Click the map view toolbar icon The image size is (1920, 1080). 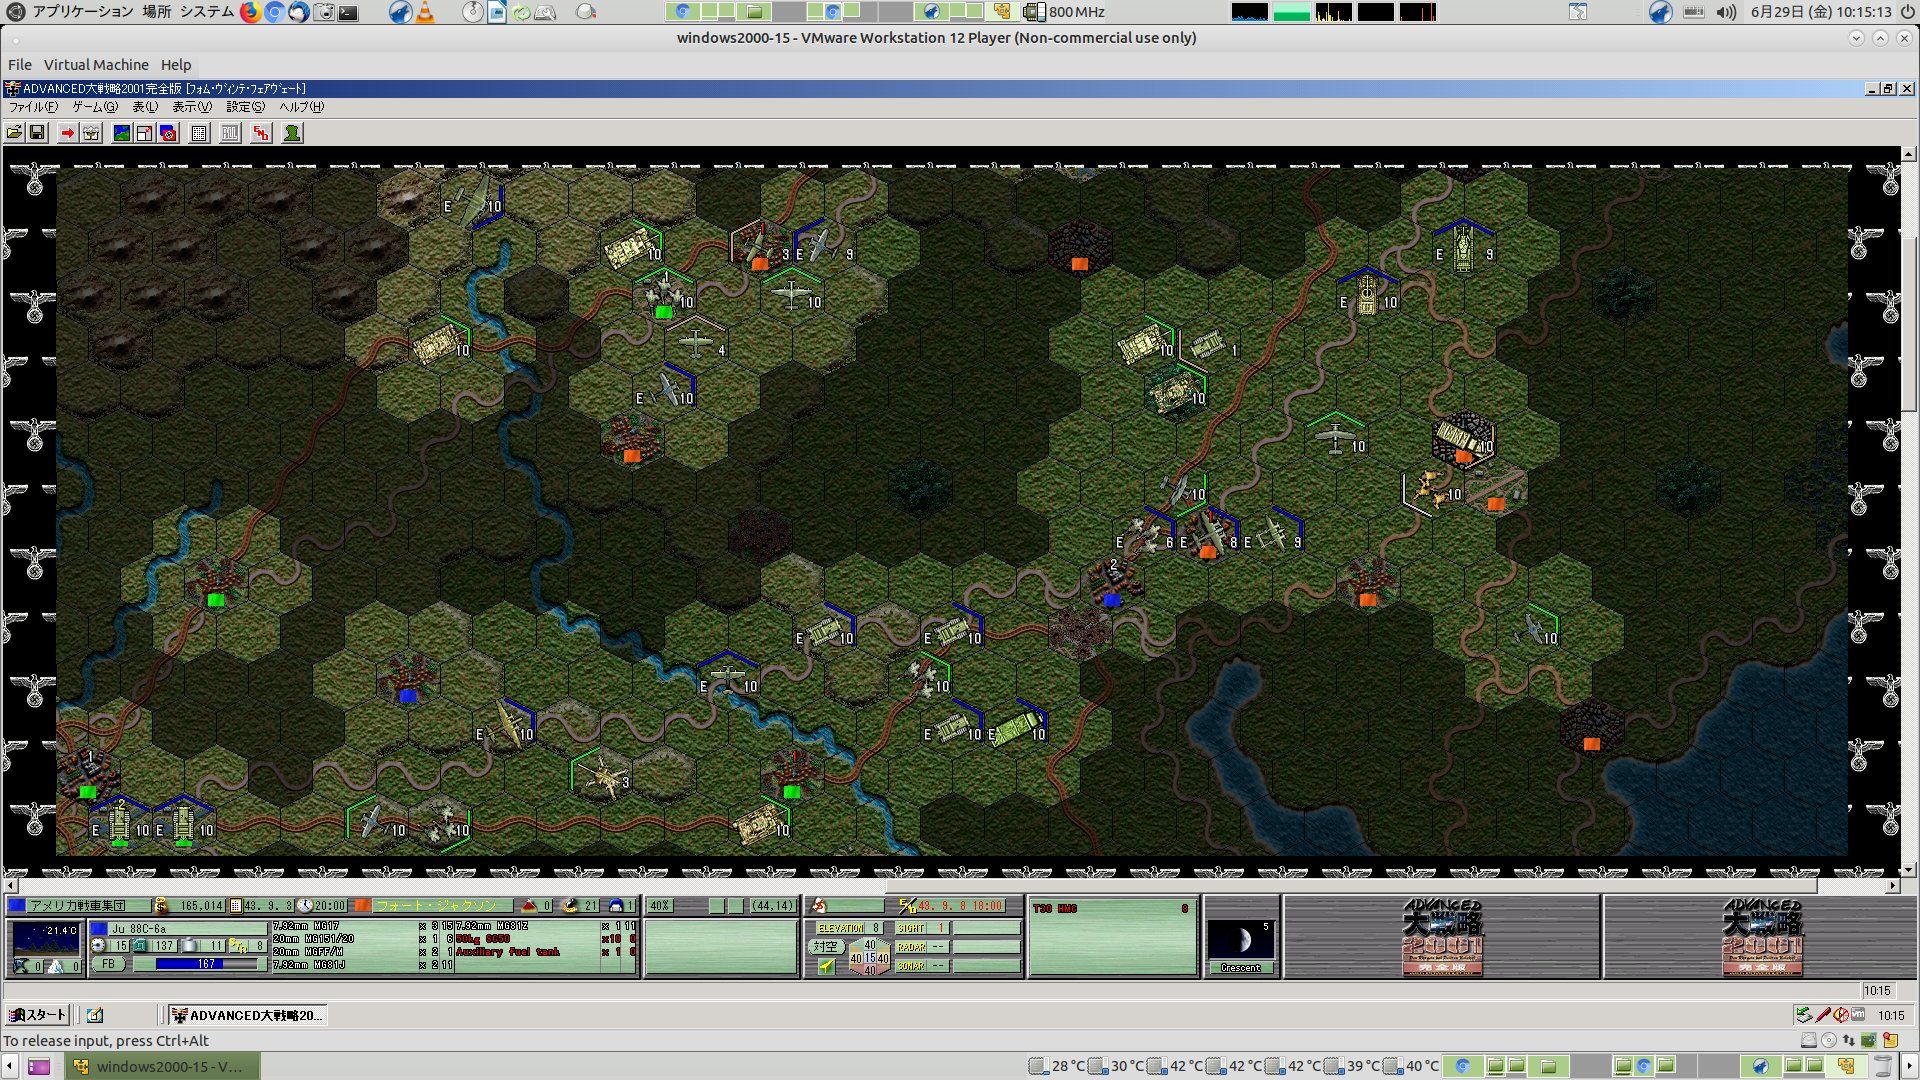122,133
